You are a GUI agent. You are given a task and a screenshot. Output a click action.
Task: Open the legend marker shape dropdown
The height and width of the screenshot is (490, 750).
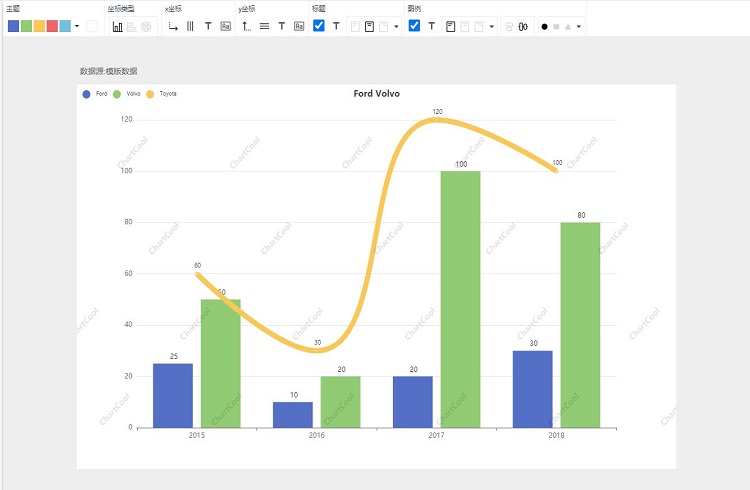[579, 27]
